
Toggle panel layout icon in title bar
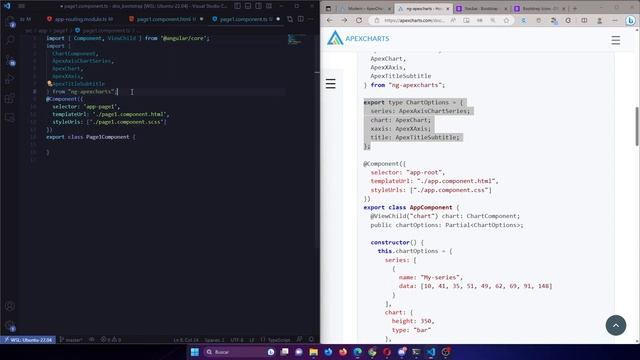pos(248,6)
